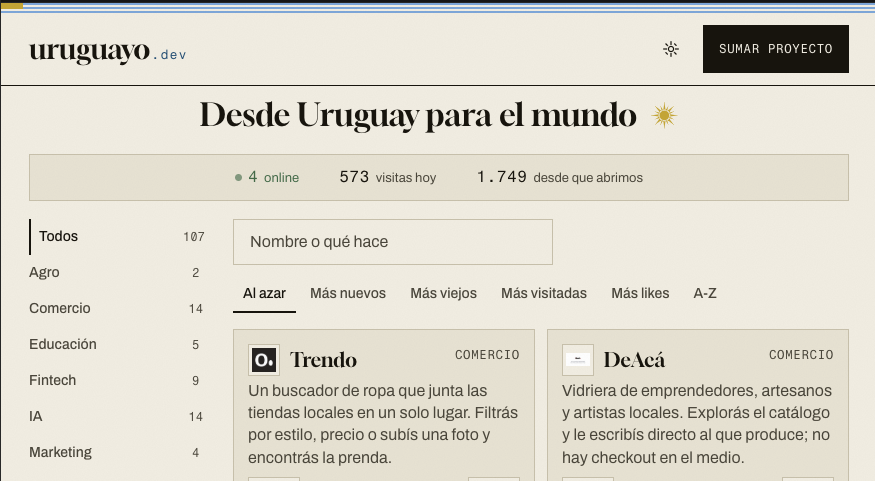The height and width of the screenshot is (481, 875).
Task: Open the DeAcá logo thumbnail
Action: [x=578, y=360]
